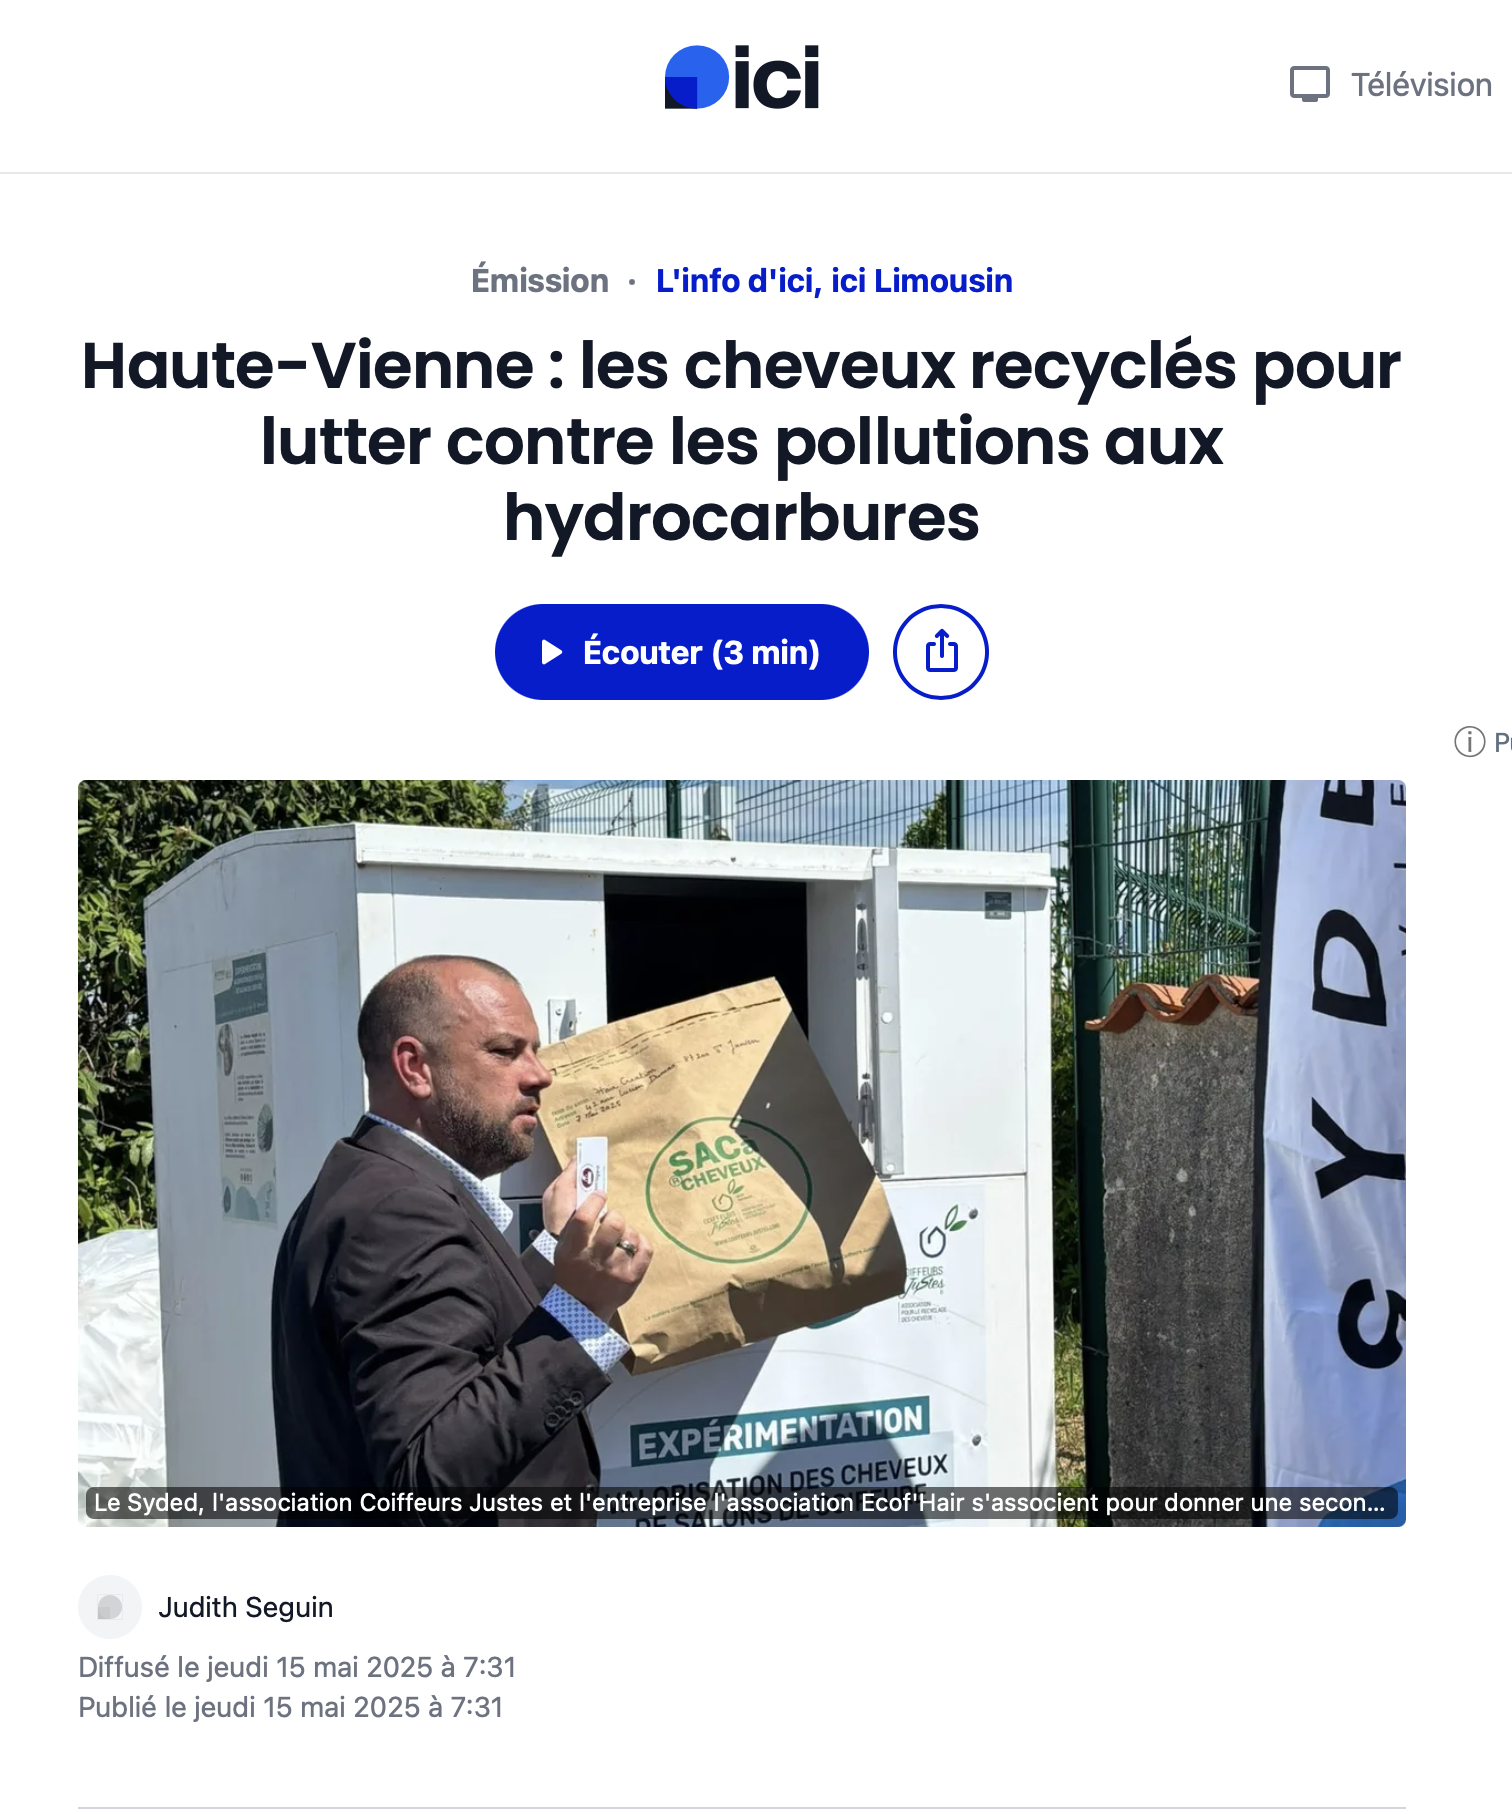Click the blue ici logo emblem

pyautogui.click(x=697, y=77)
